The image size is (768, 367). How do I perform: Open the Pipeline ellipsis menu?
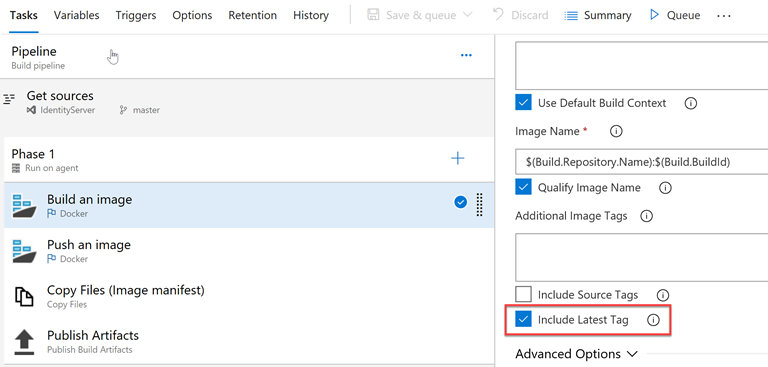tap(466, 55)
